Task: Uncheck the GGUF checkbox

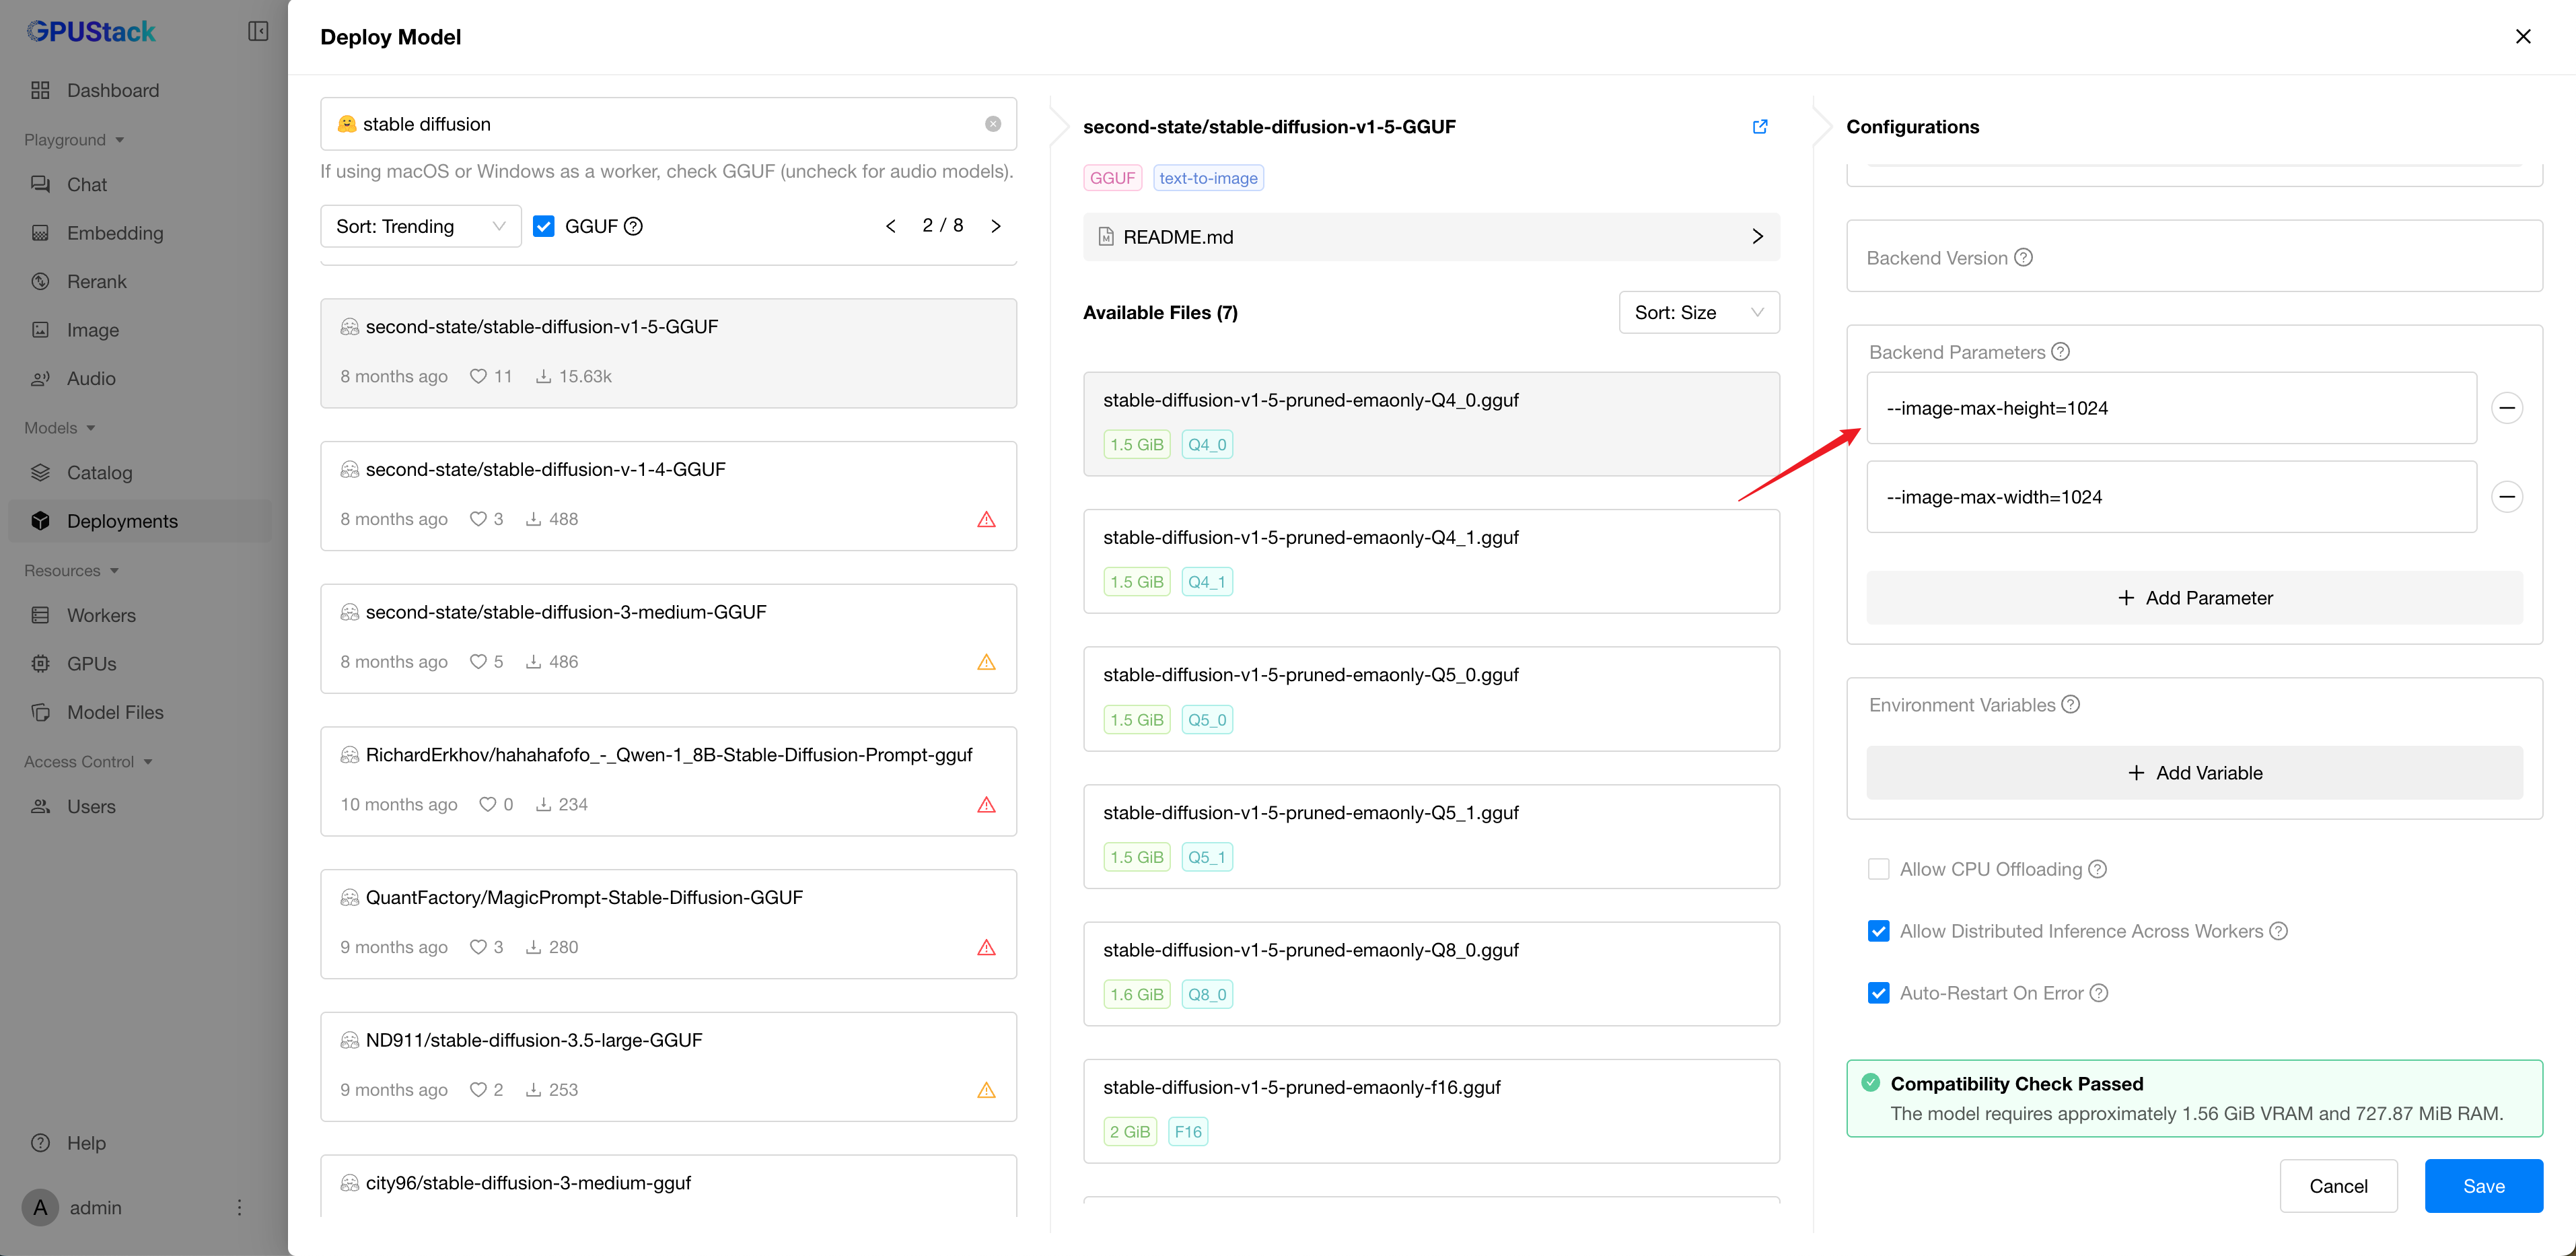Action: [x=543, y=226]
